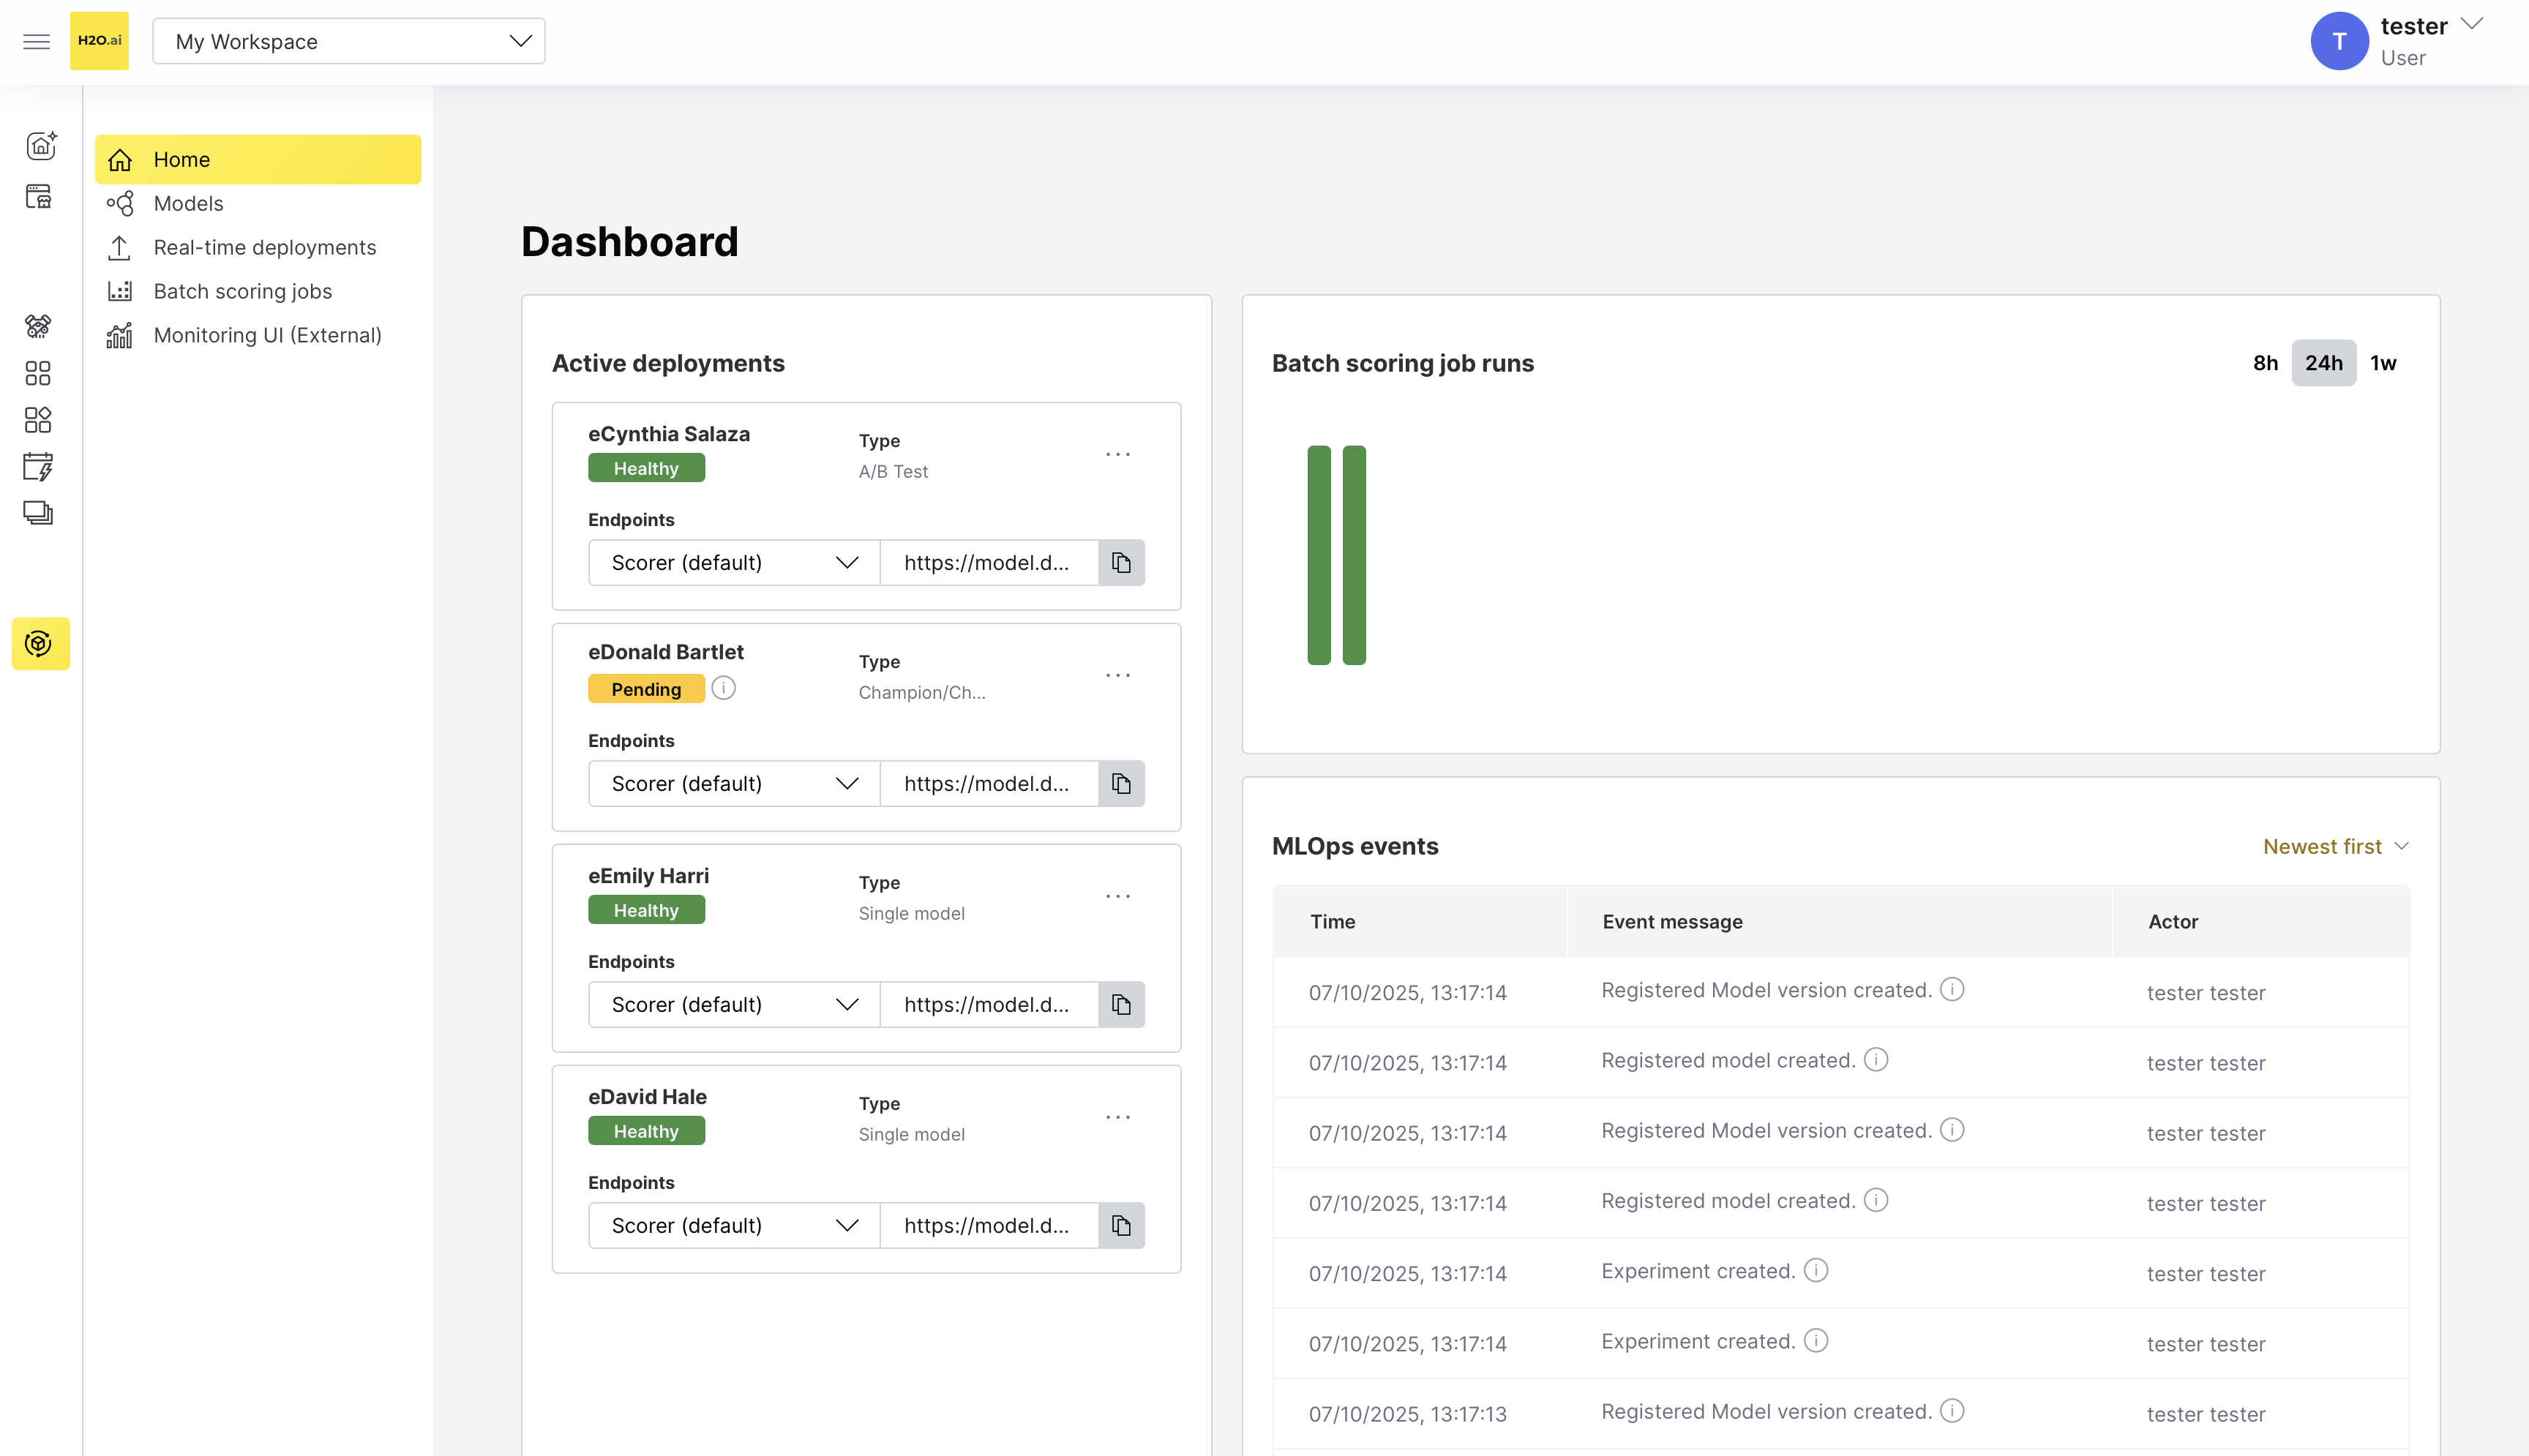Open the highlighted MLOps icon in the left rail
Image resolution: width=2529 pixels, height=1456 pixels.
tap(40, 643)
